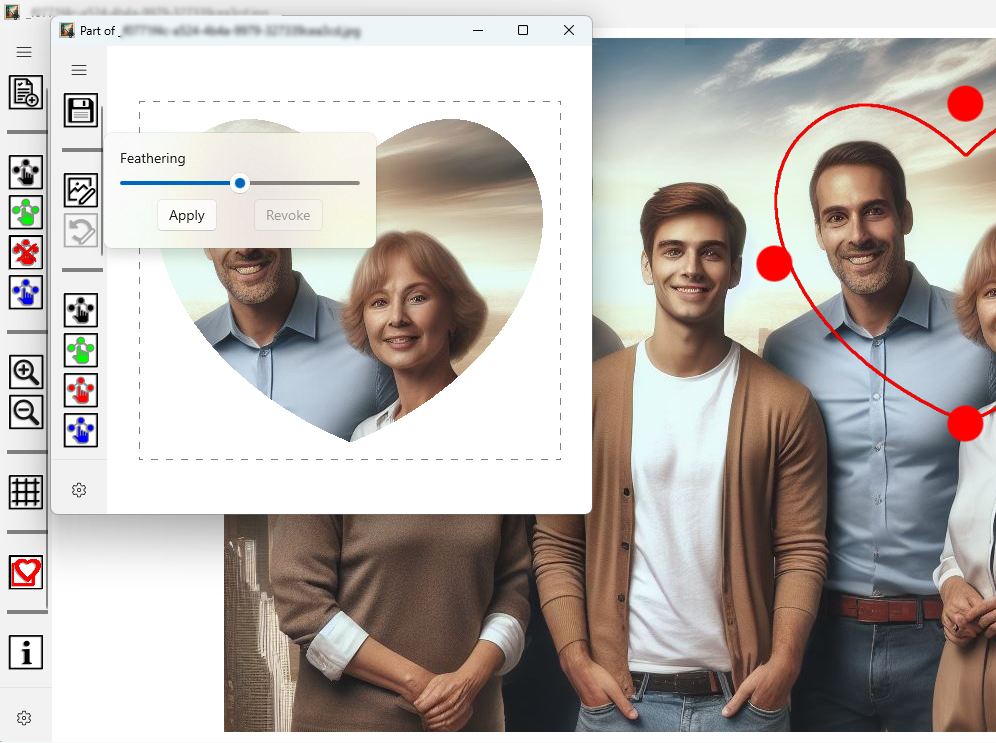The height and width of the screenshot is (743, 996).
Task: Expand the main window hamburger menu
Action: click(24, 52)
